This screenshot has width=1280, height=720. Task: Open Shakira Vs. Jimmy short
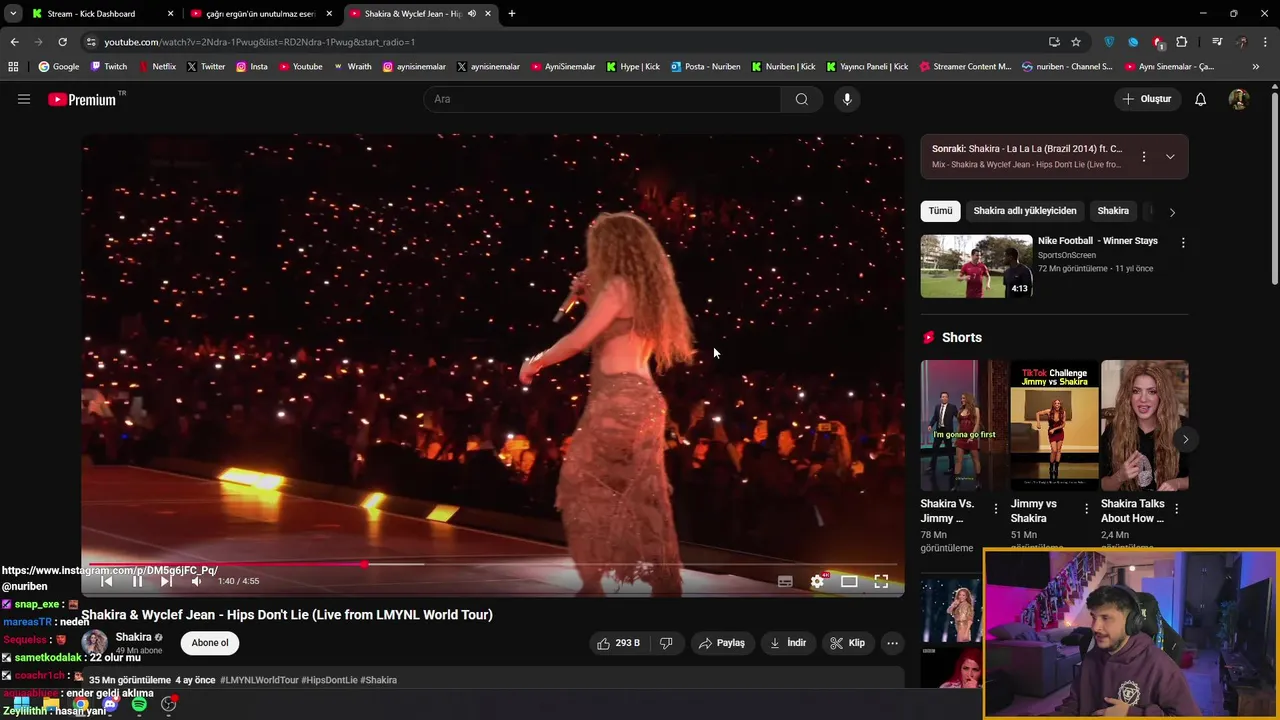point(964,425)
